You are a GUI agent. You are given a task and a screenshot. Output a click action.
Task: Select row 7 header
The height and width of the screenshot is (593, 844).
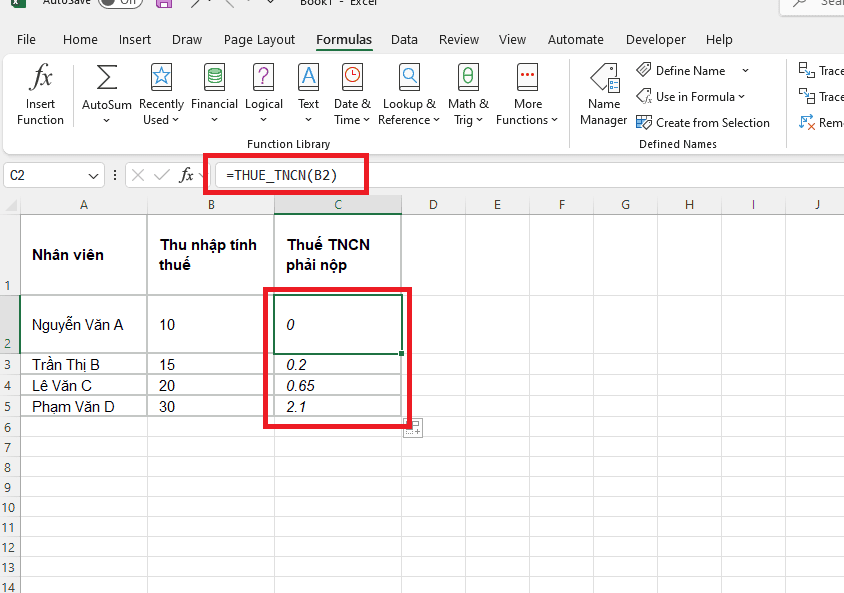[x=9, y=447]
